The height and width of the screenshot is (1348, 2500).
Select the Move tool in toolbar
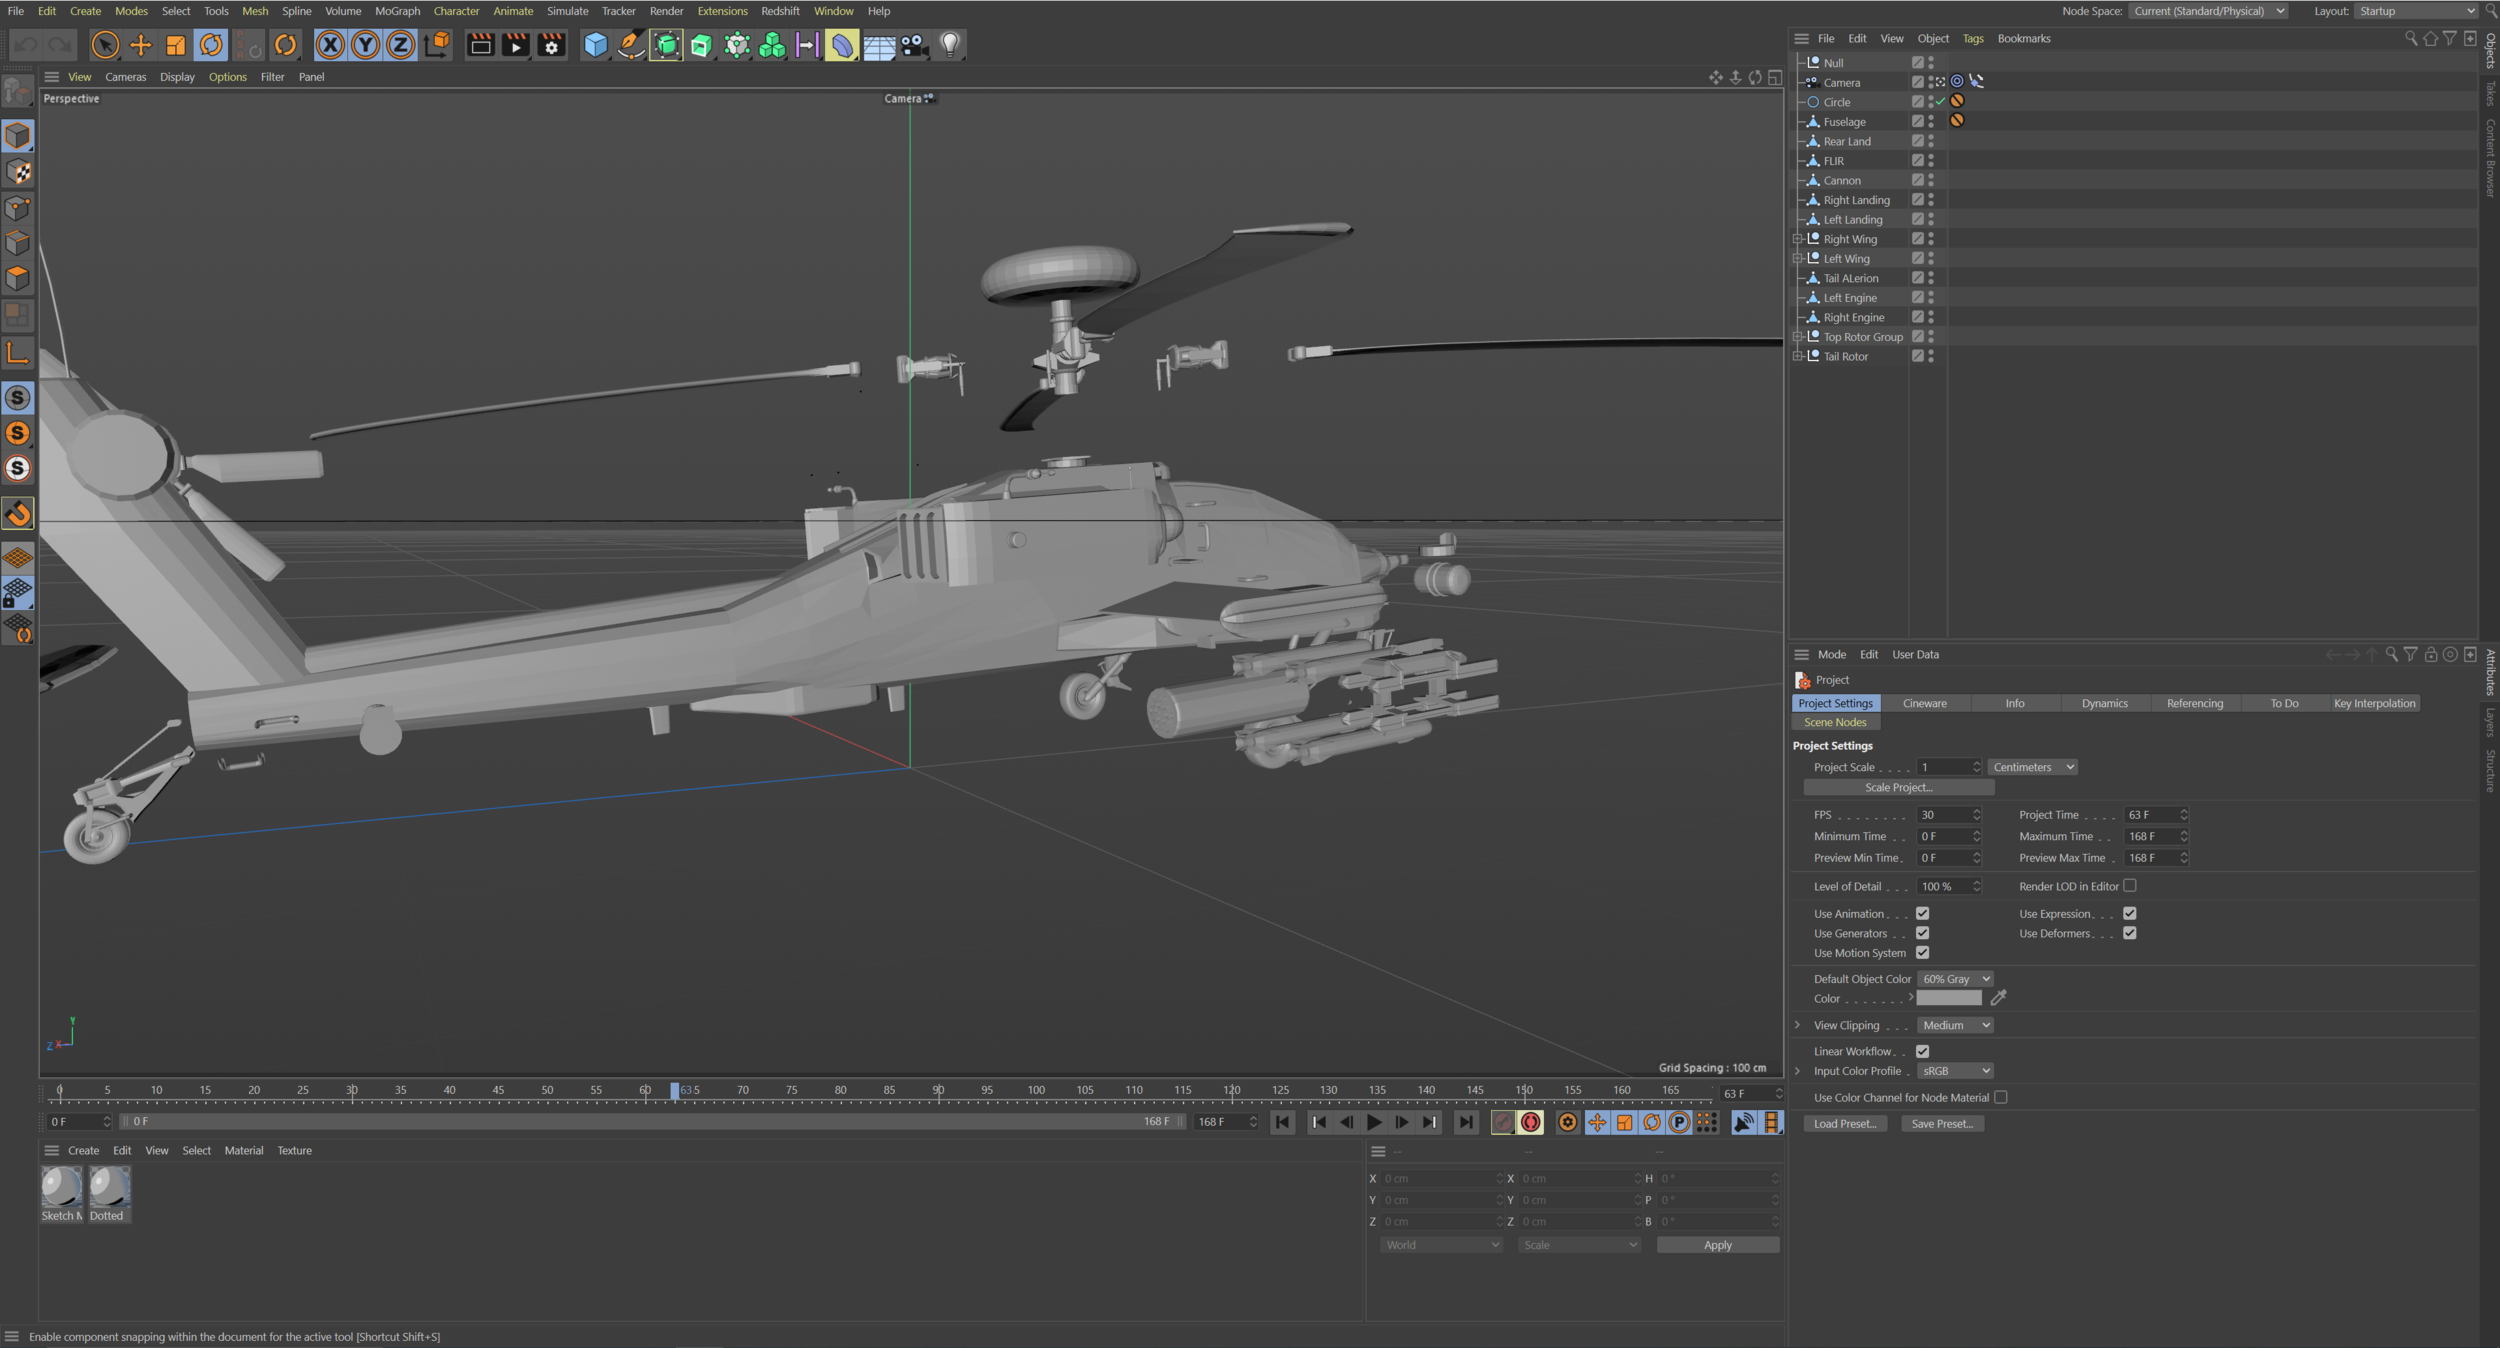point(140,45)
